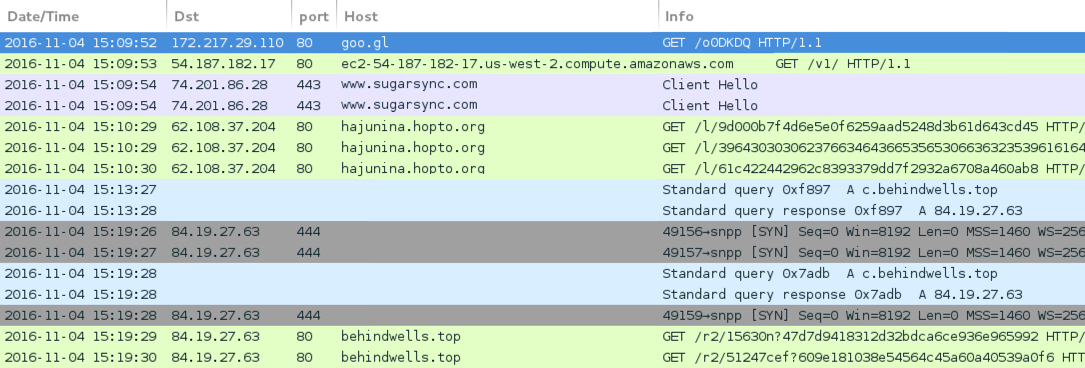Viewport: 1085px width, 368px height.
Task: Select hajunina.hopto.org GET /l/9d000b7f packet
Action: point(542,127)
